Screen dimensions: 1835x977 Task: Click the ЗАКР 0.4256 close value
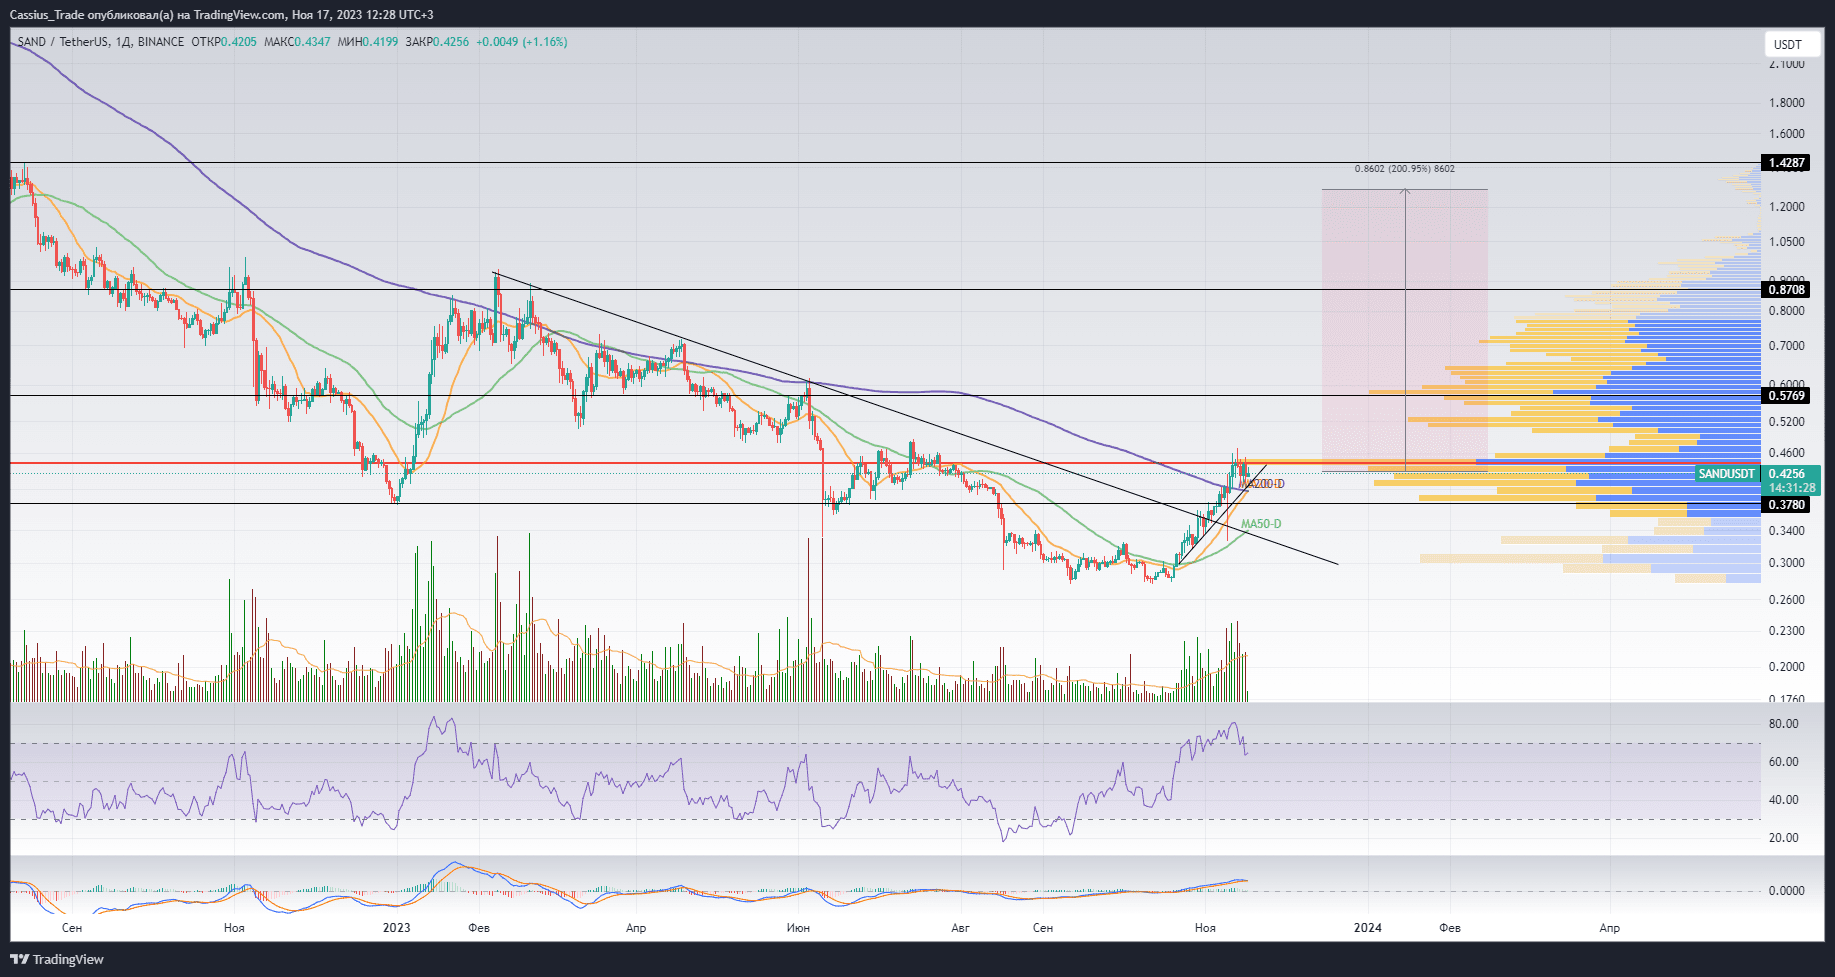click(x=437, y=42)
